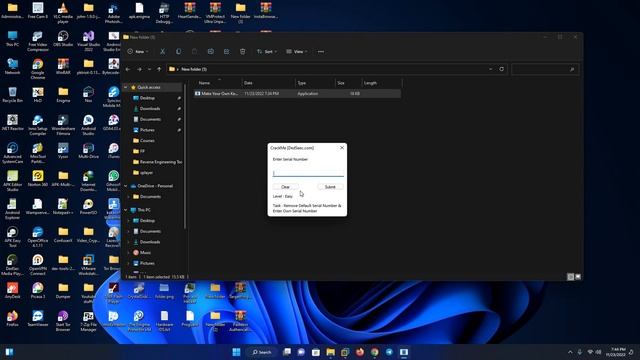Viewport: 640px width, 360px height.
Task: Go up one folder level
Action: [x=159, y=69]
